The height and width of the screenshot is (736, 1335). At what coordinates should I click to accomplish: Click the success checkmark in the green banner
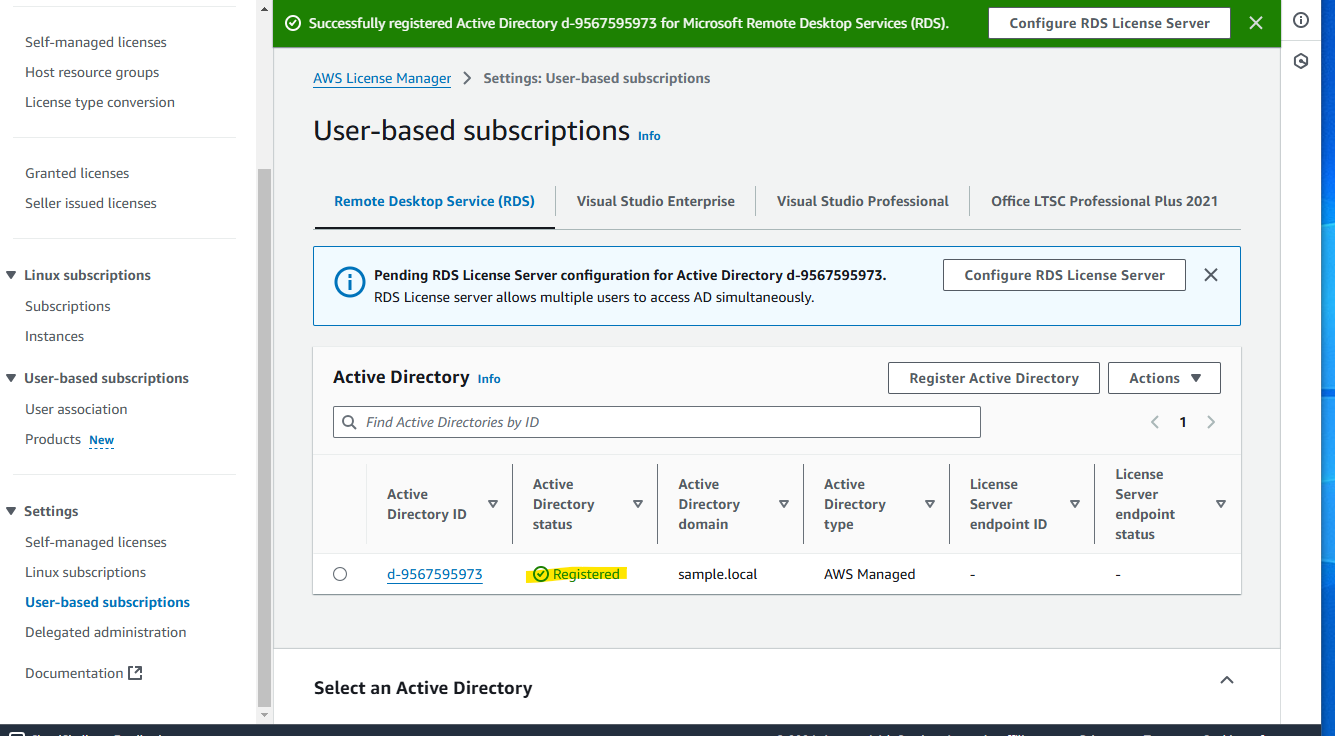[292, 22]
